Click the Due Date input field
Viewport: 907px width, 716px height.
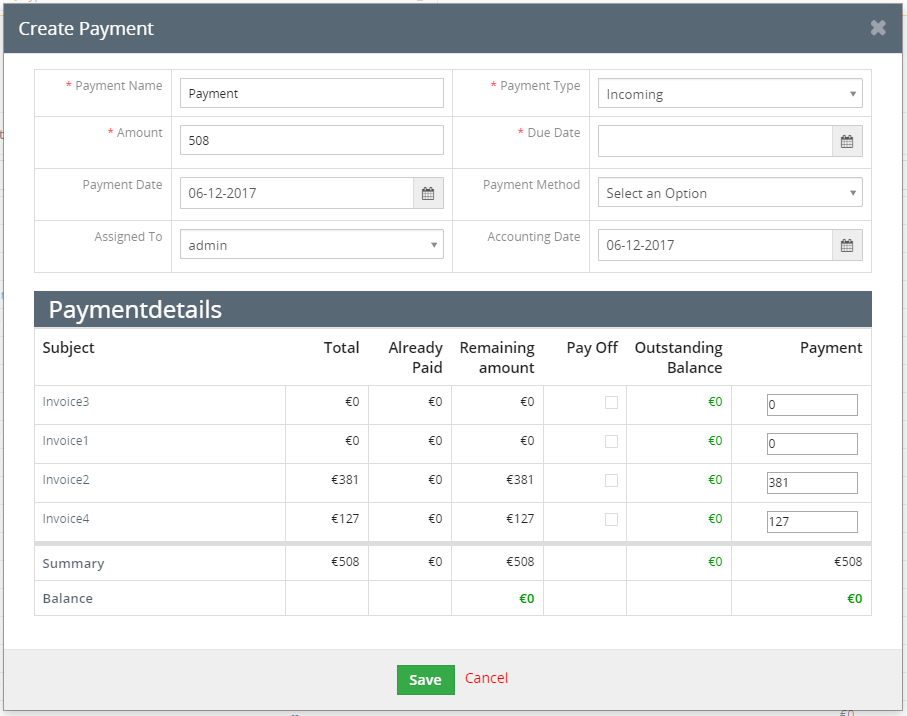click(715, 142)
